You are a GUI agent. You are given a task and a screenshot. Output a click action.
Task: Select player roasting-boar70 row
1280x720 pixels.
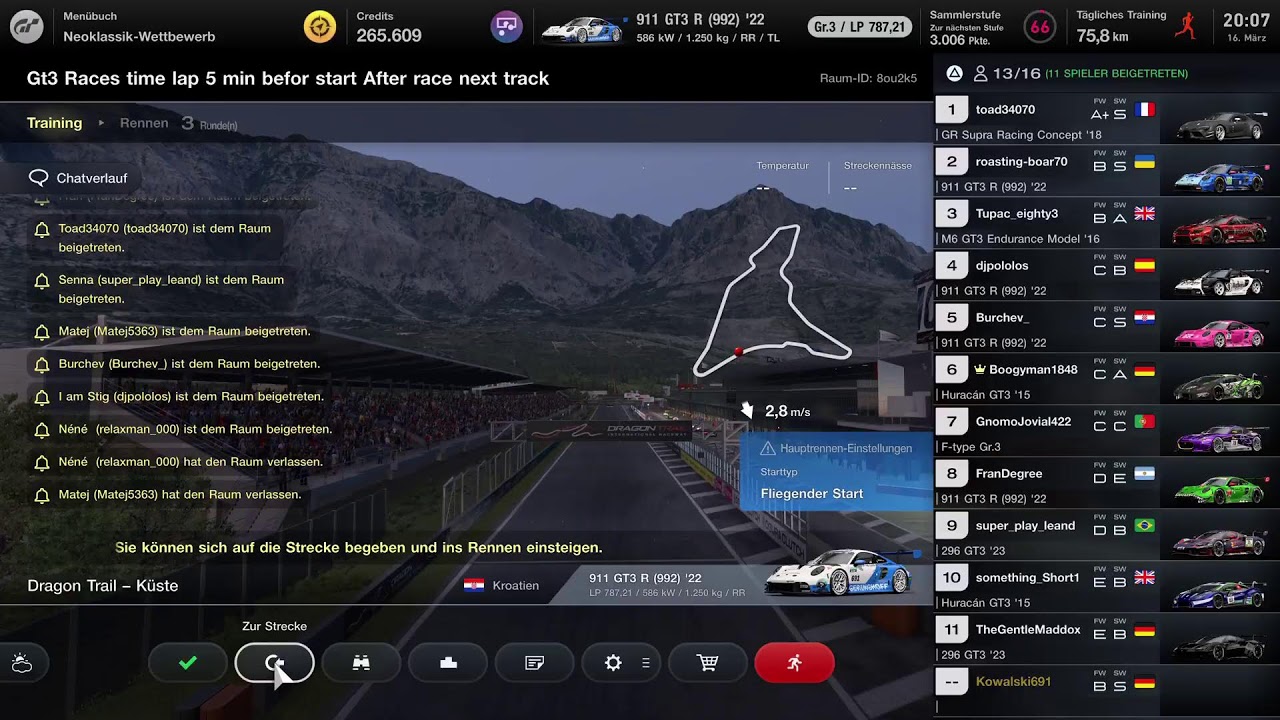tap(1107, 172)
